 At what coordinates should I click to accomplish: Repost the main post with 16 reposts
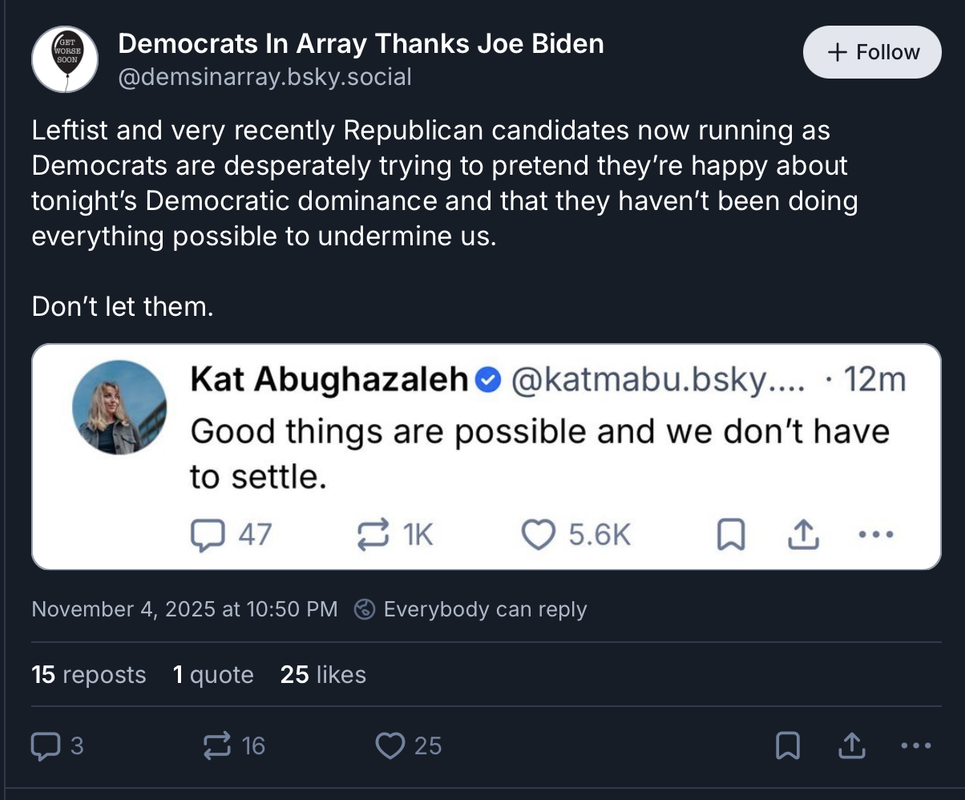point(217,745)
